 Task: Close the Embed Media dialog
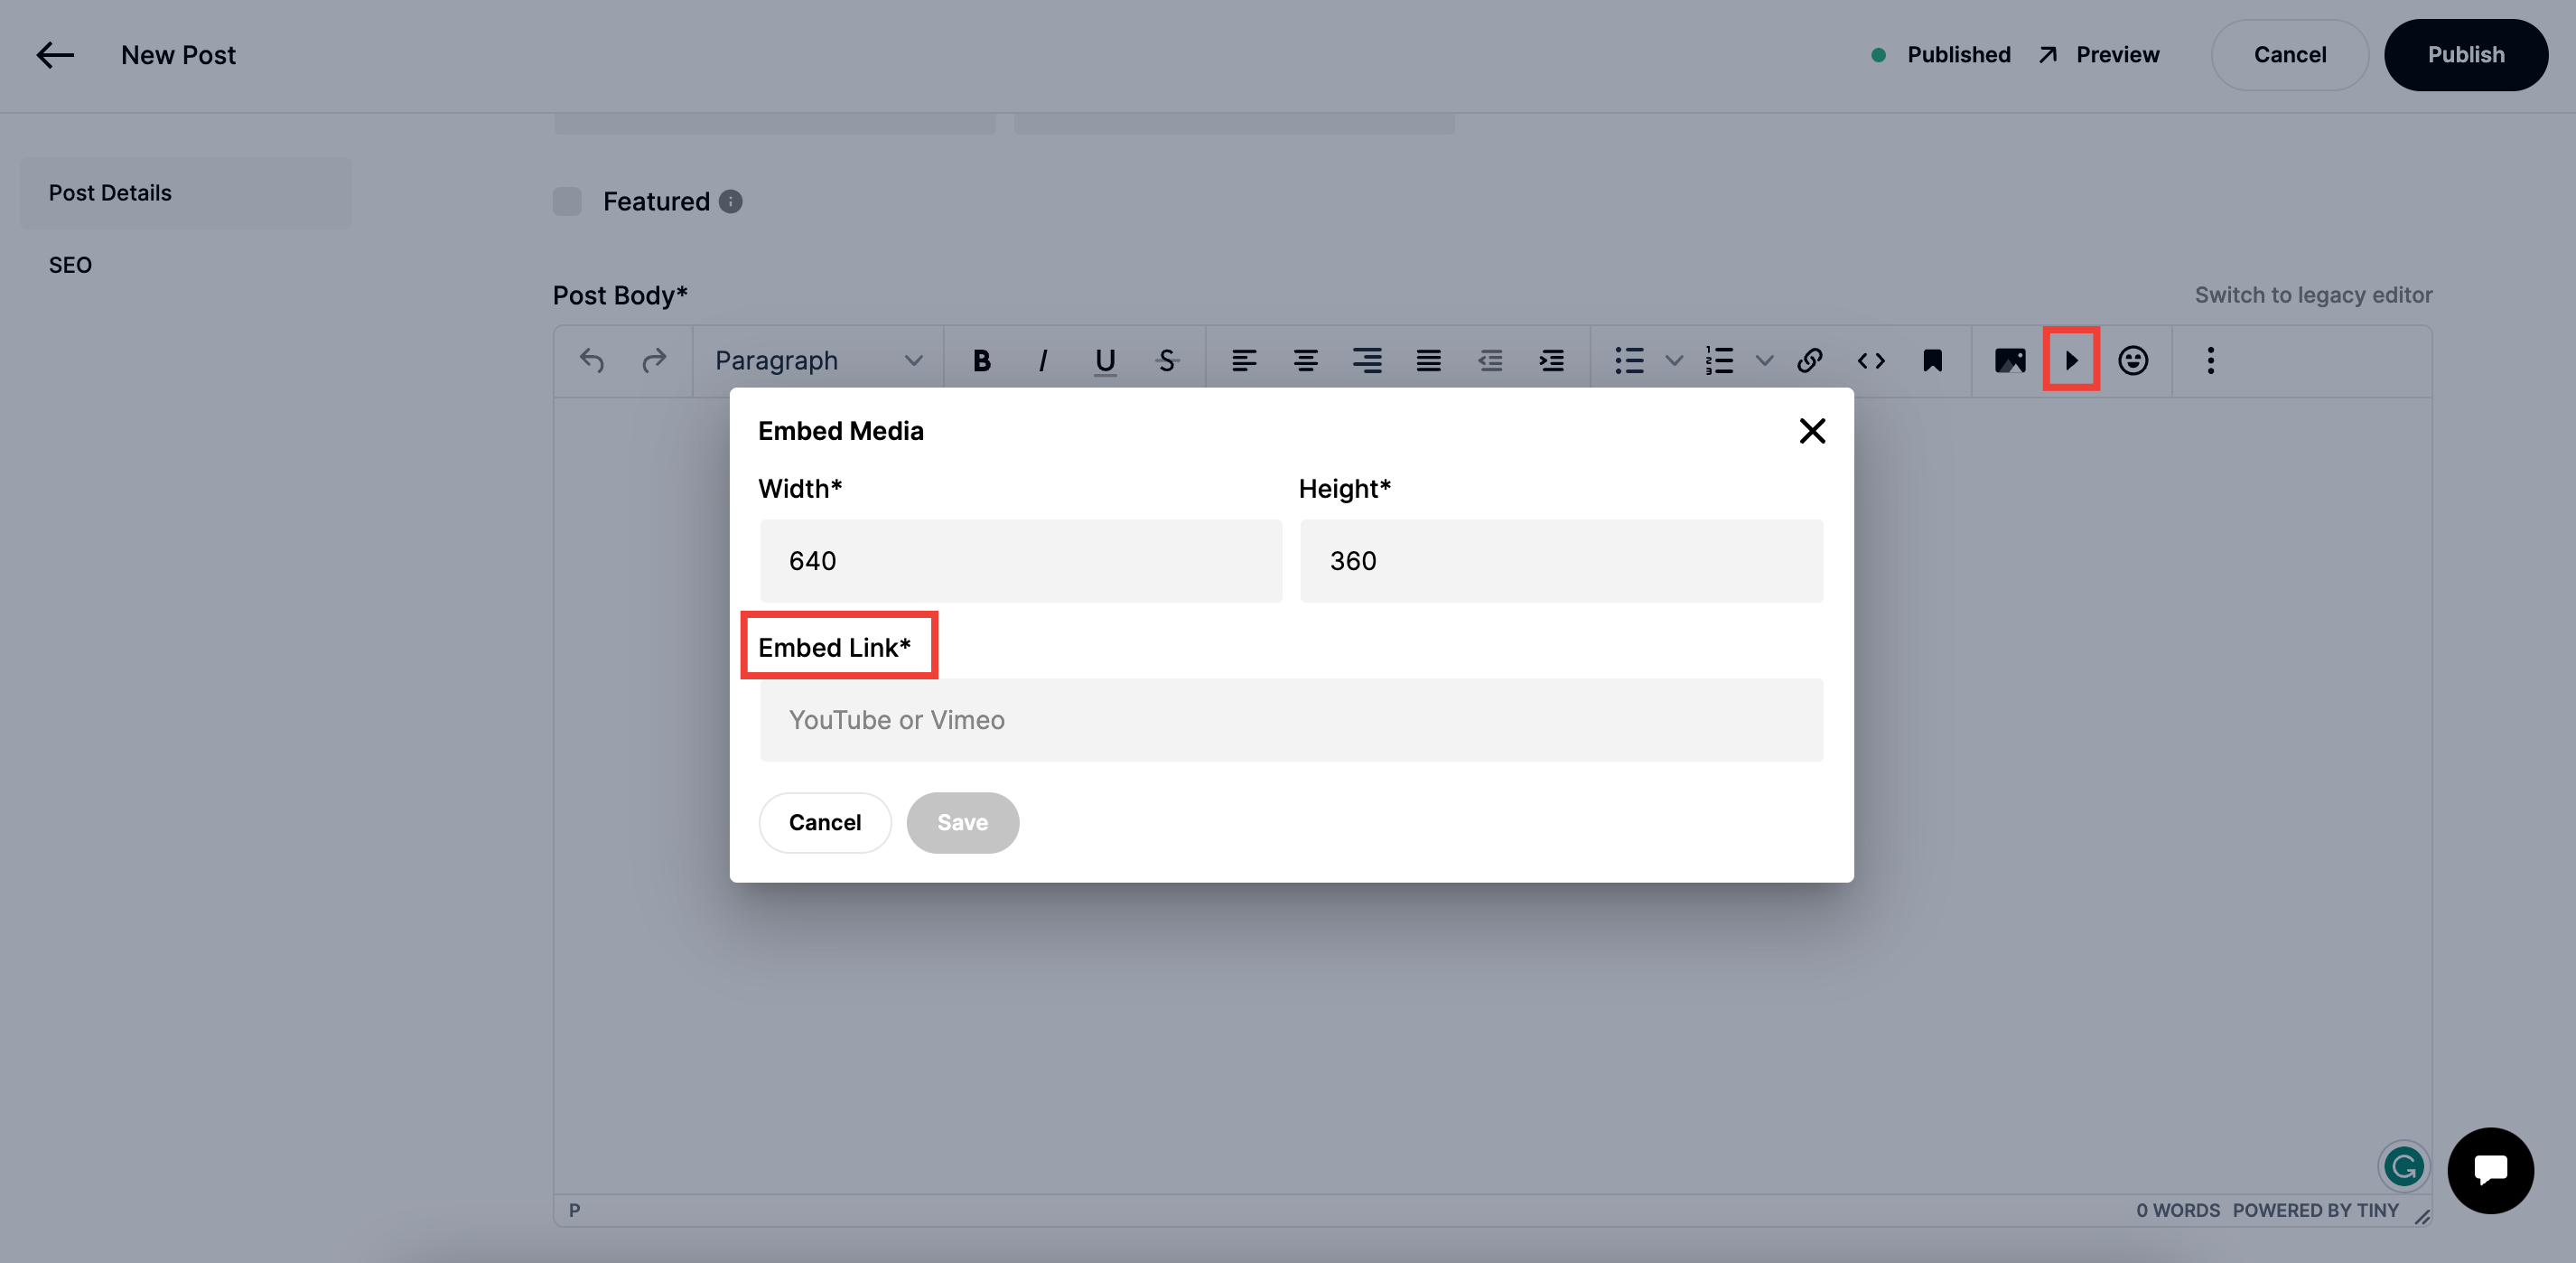tap(1811, 431)
